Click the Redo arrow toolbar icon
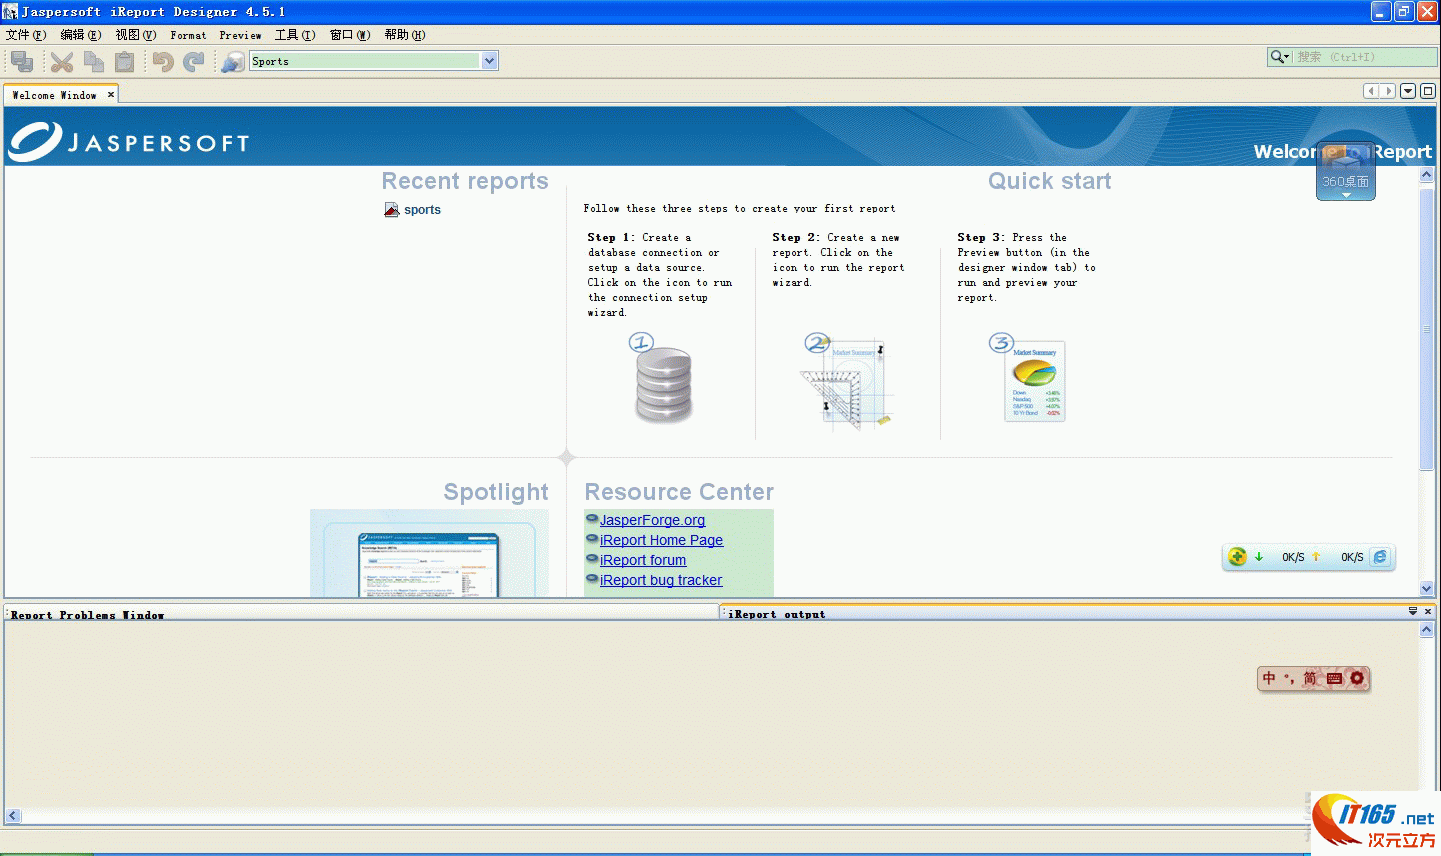1441x856 pixels. [194, 62]
